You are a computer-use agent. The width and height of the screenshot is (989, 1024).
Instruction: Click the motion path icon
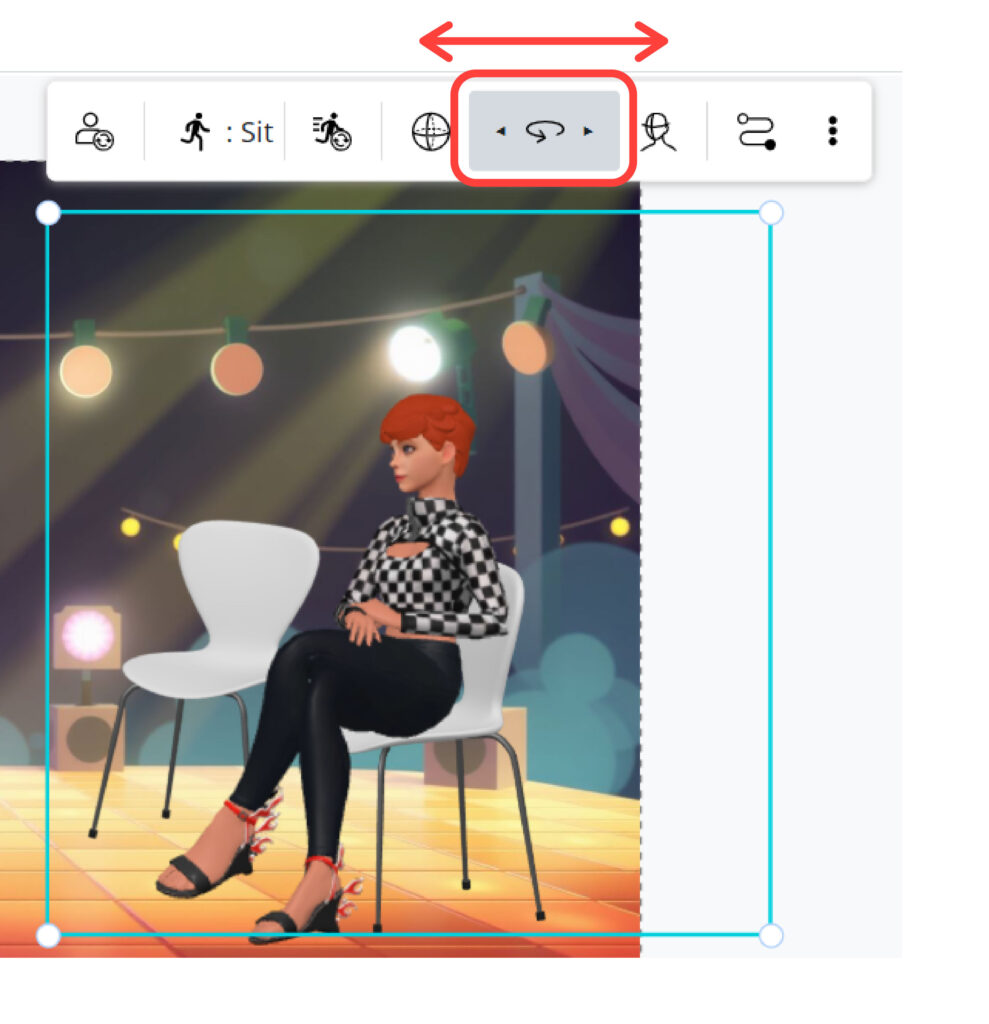click(x=757, y=130)
